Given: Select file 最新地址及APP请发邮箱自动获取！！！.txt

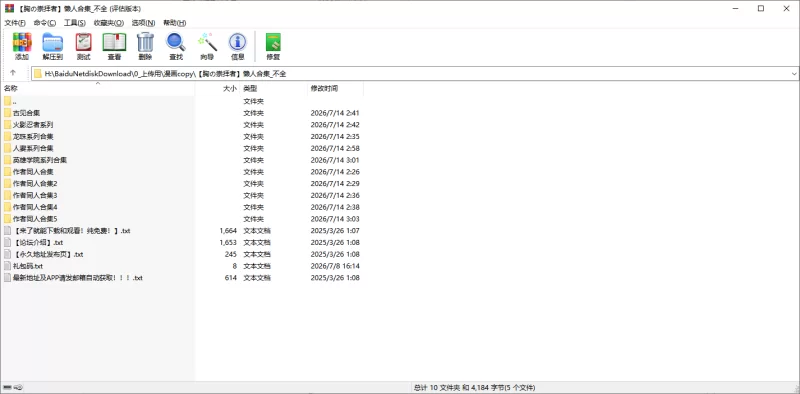Looking at the screenshot, I should click(78, 278).
